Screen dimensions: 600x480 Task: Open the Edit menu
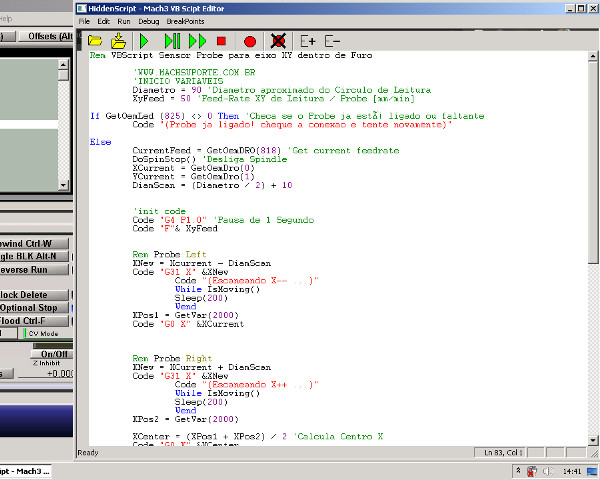coord(103,21)
